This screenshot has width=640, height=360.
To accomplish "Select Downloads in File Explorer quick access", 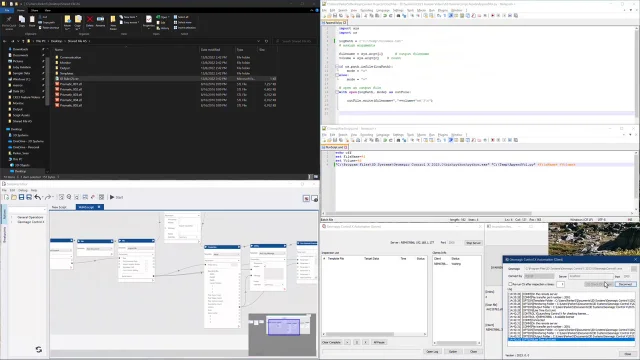I will pos(20,49).
